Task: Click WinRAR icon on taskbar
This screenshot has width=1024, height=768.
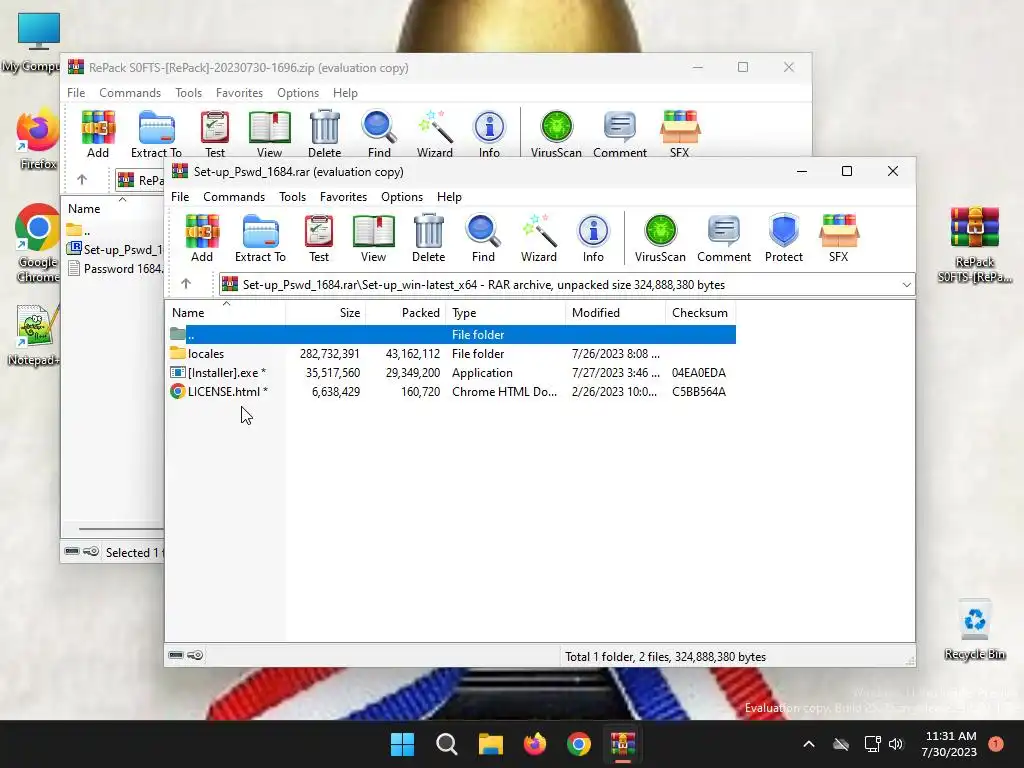Action: [x=623, y=744]
